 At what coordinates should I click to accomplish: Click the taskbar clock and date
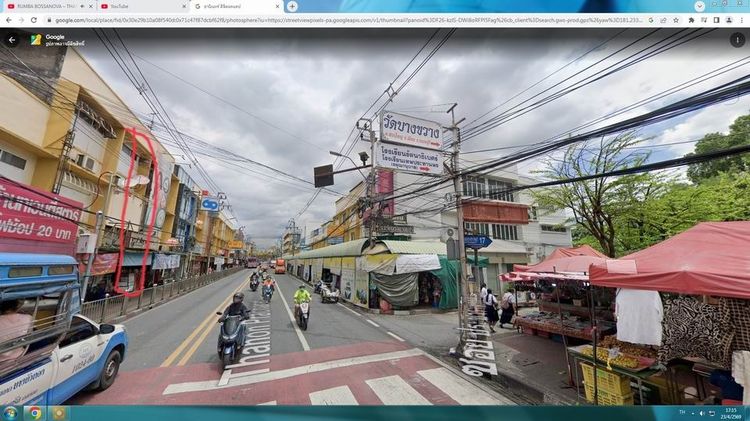(730, 413)
